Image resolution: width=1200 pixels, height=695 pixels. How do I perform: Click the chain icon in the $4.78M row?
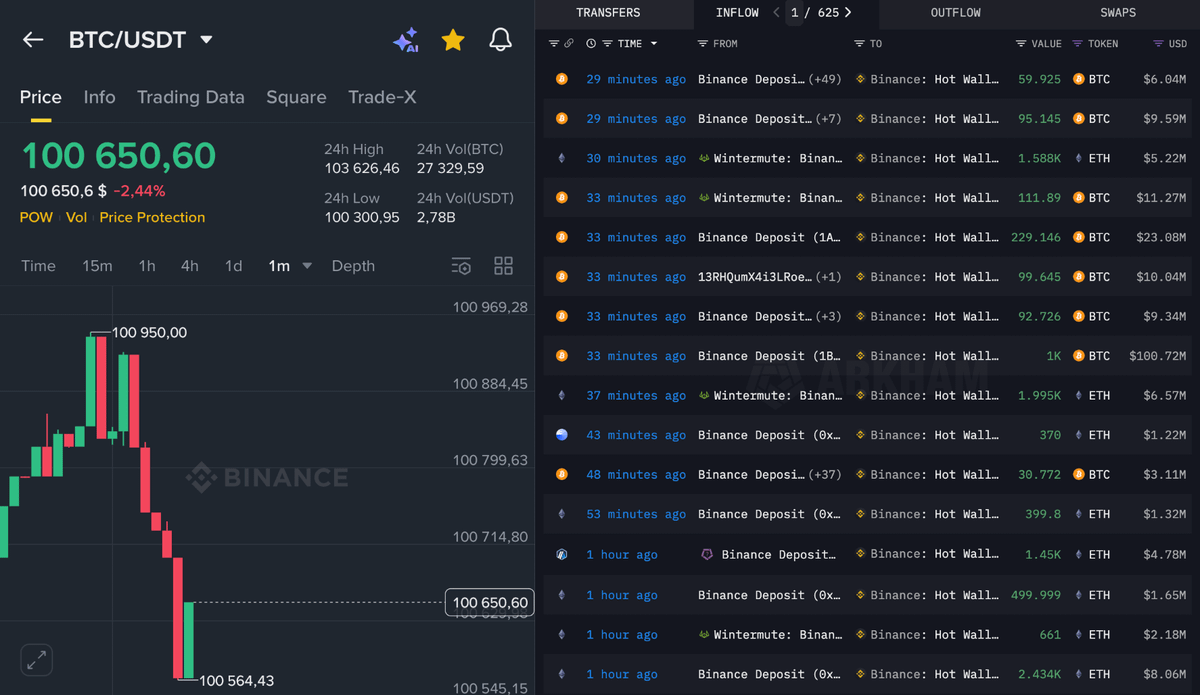click(x=561, y=554)
